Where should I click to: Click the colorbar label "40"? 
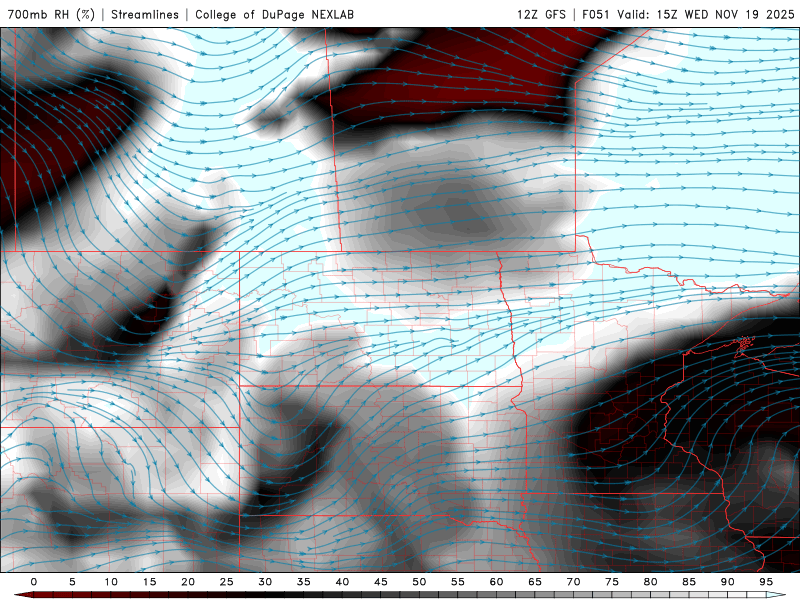coord(342,582)
